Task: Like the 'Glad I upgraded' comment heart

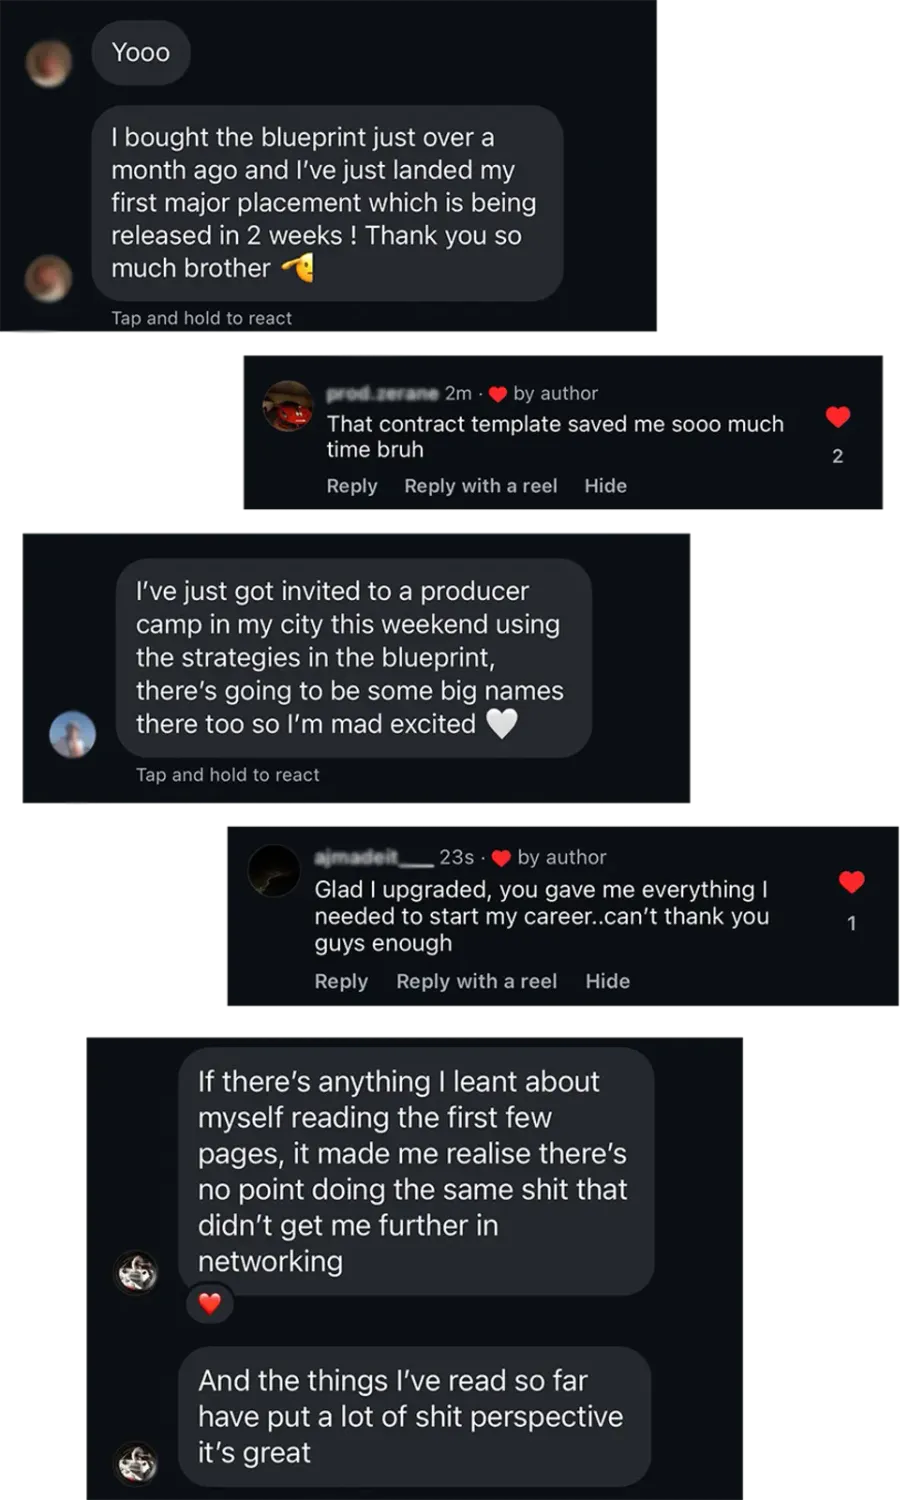Action: [852, 882]
